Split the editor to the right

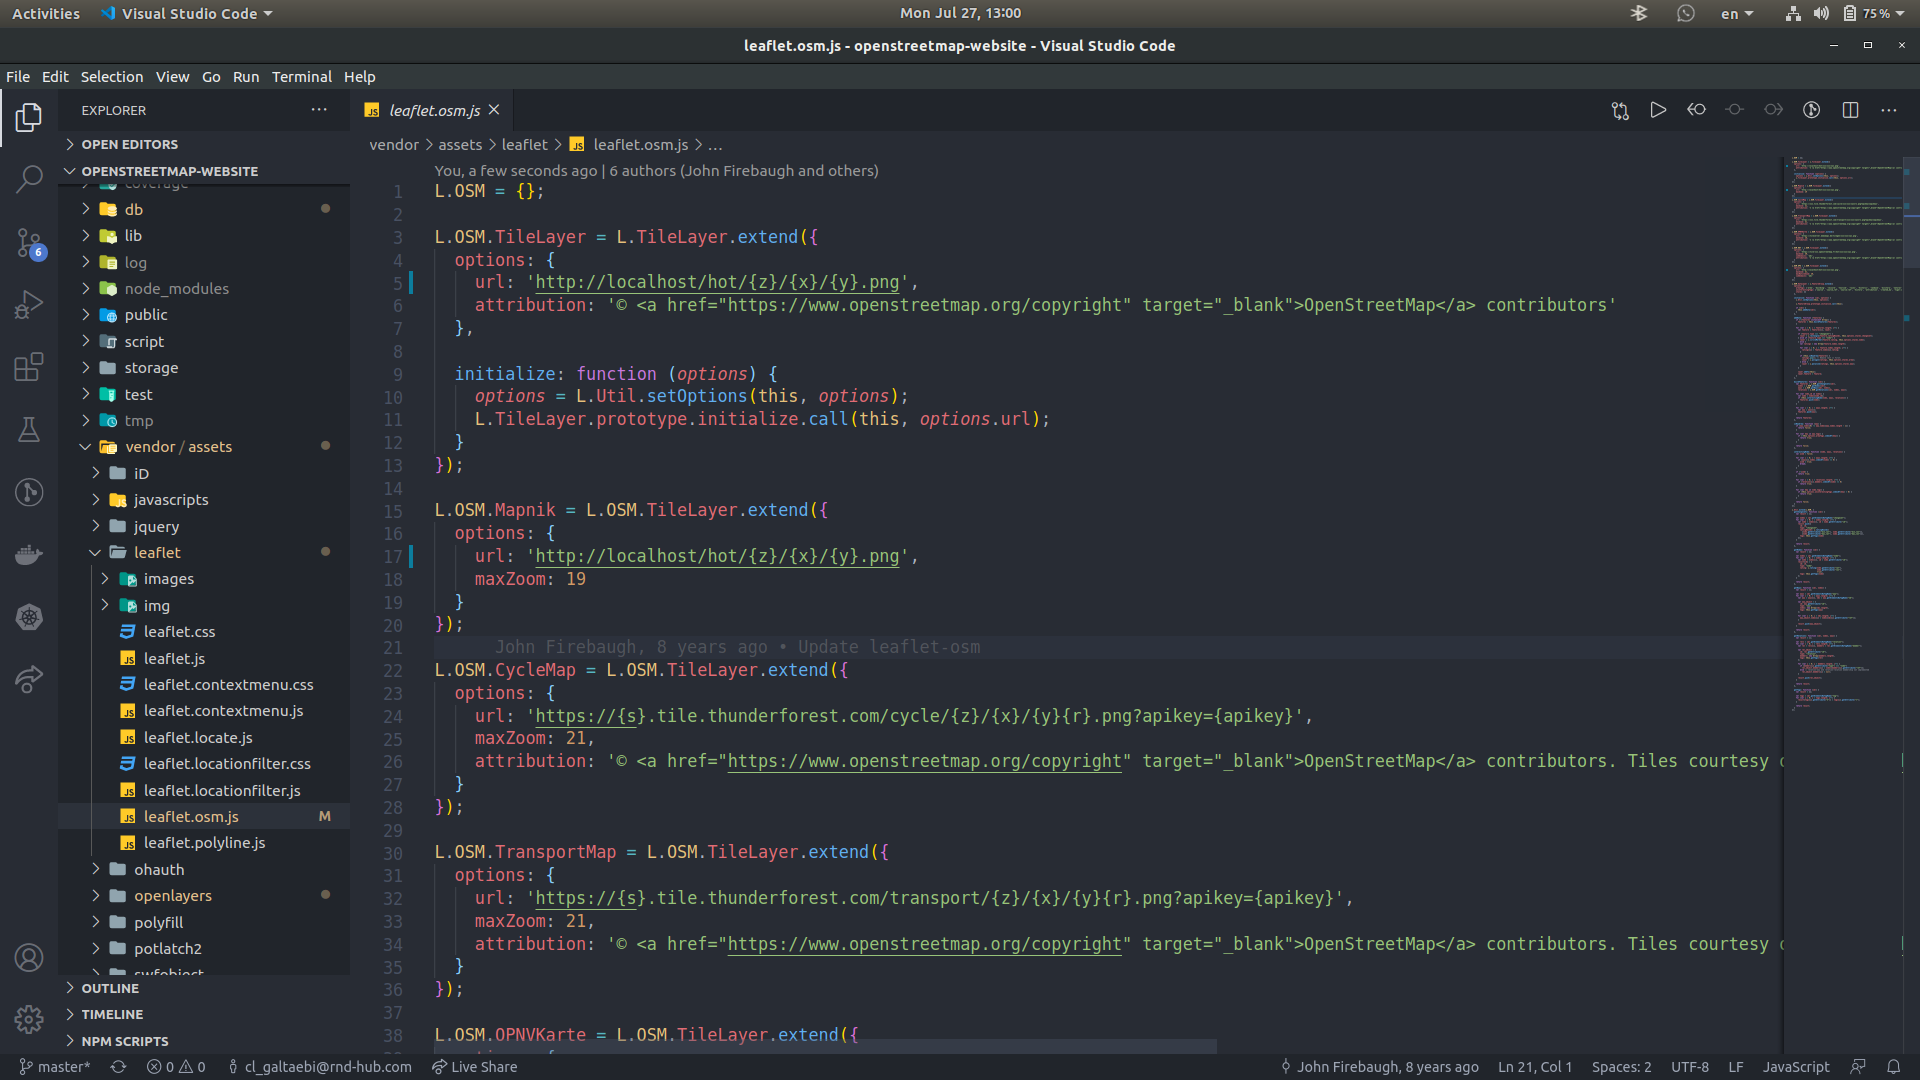pyautogui.click(x=1850, y=110)
